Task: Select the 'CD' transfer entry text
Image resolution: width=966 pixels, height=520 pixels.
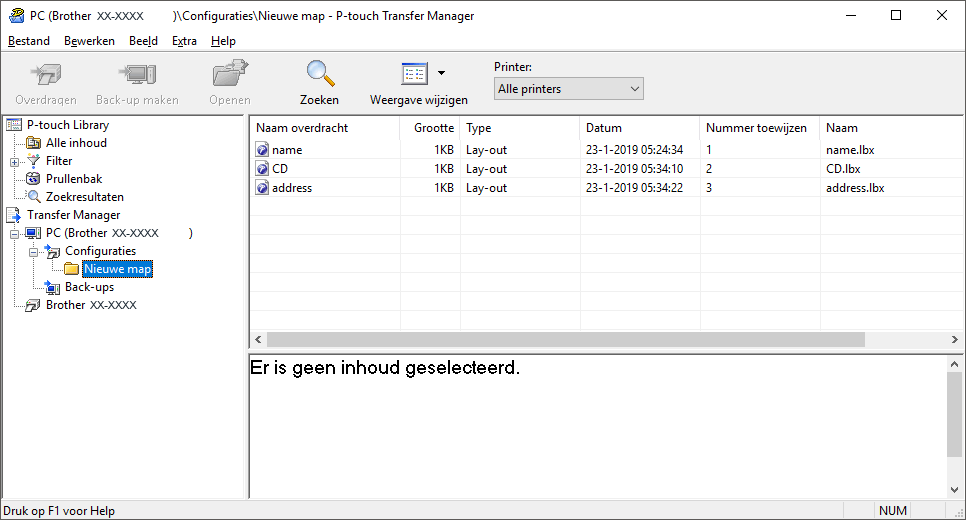Action: (x=280, y=169)
